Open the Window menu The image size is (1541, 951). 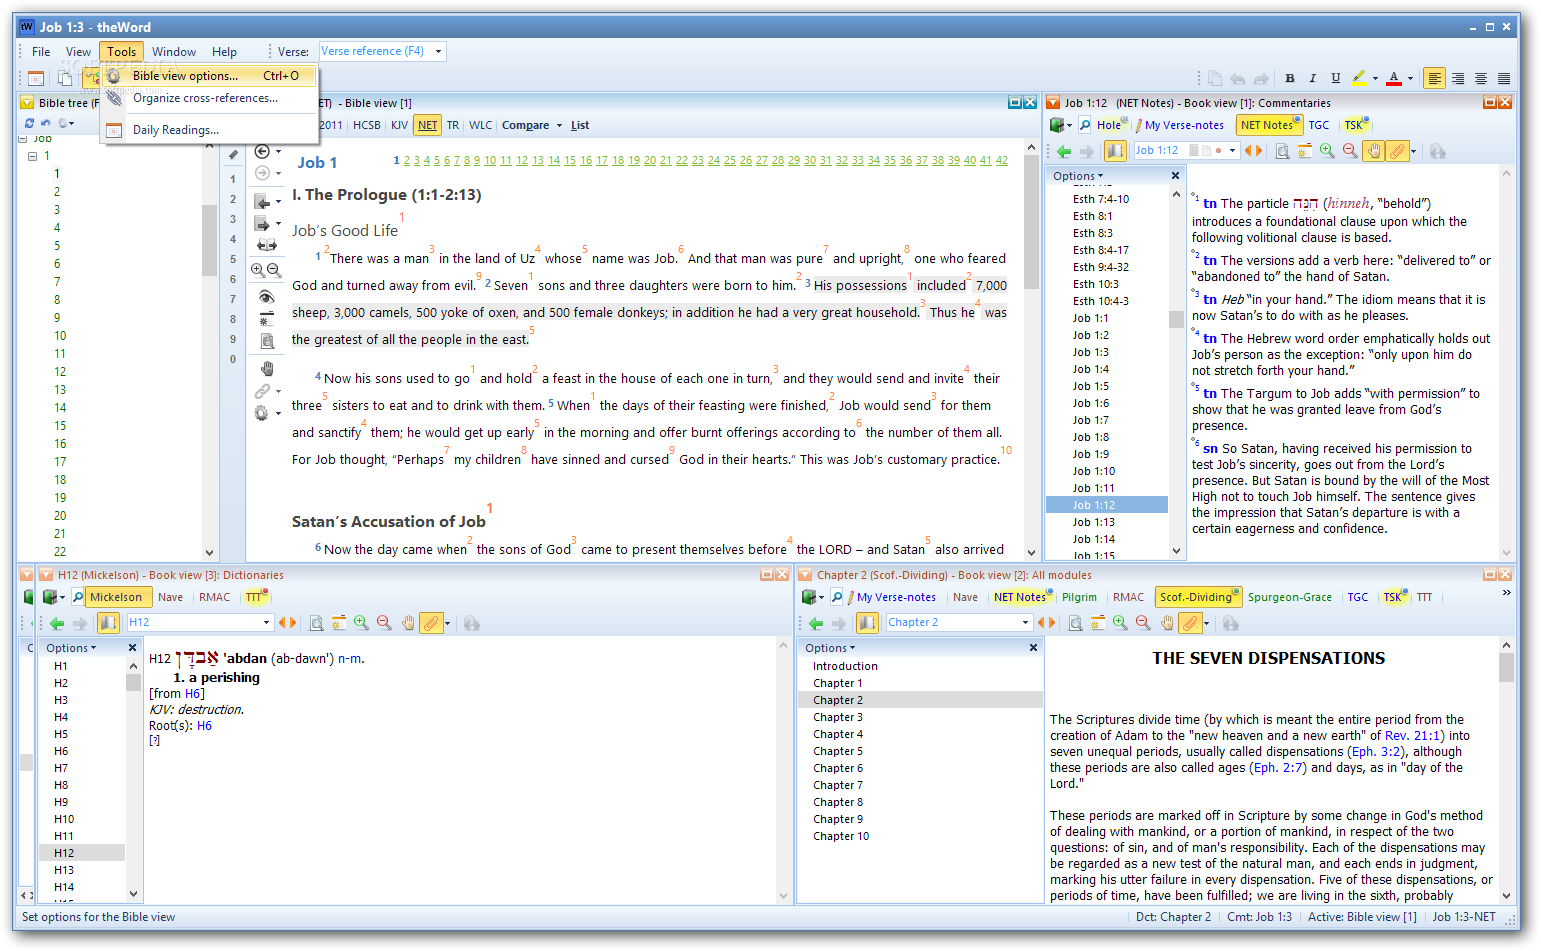coord(174,52)
